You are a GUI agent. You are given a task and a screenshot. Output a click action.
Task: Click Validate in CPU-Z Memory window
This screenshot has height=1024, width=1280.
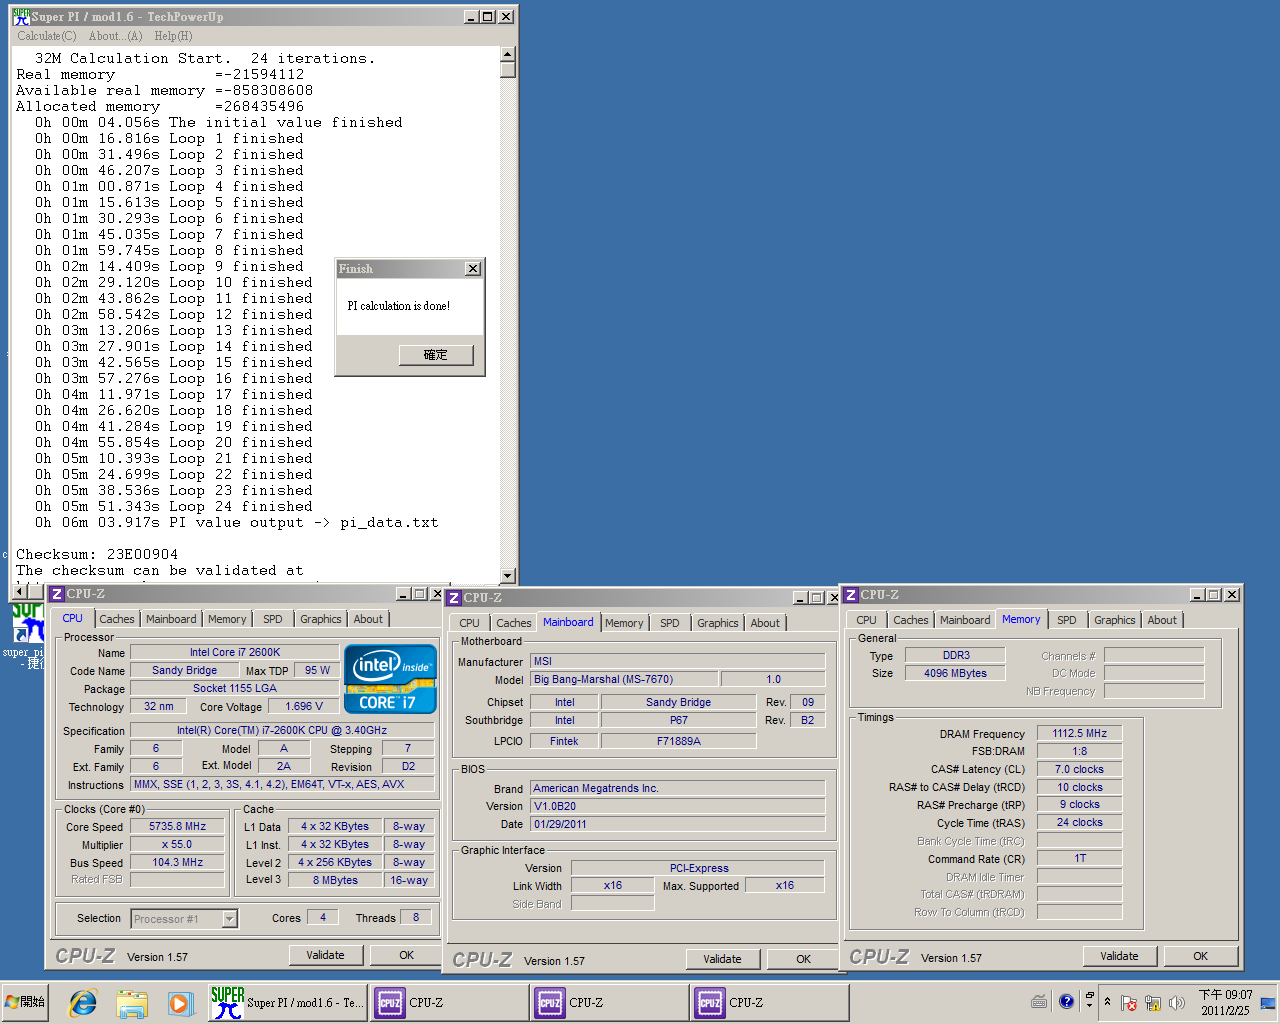pyautogui.click(x=1119, y=956)
